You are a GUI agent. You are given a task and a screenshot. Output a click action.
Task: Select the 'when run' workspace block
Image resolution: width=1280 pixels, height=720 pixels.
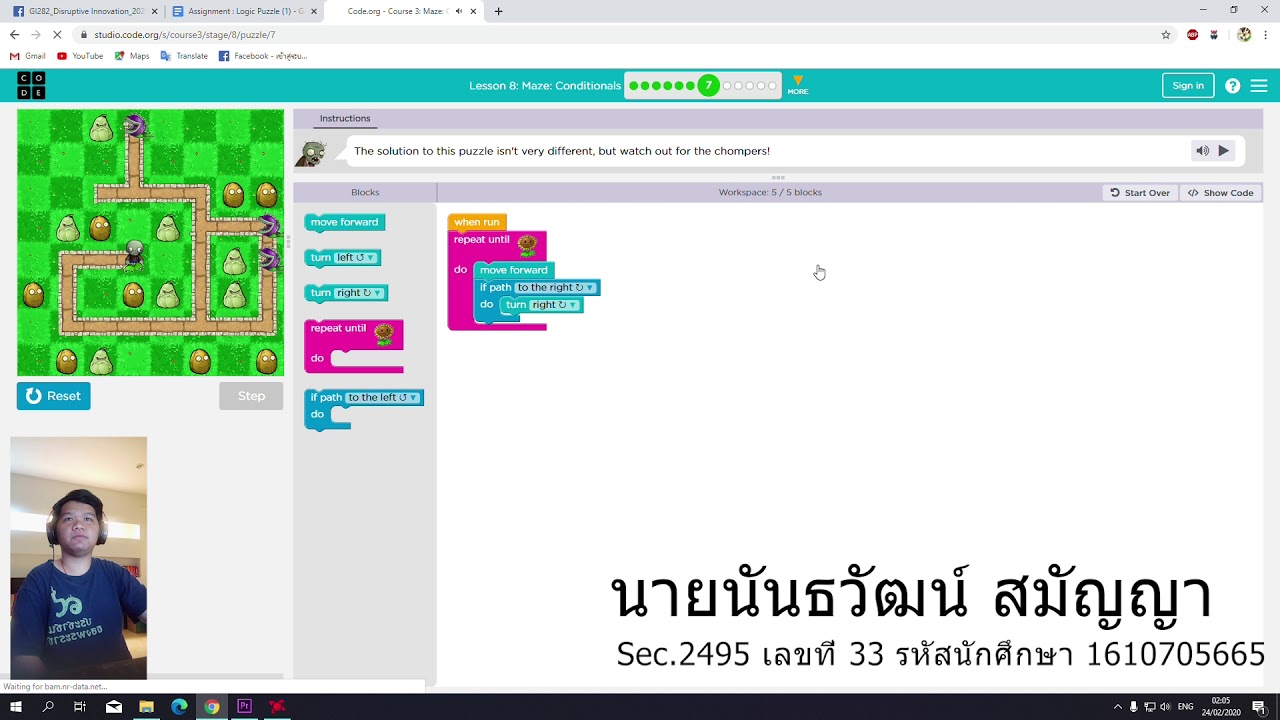coord(476,222)
